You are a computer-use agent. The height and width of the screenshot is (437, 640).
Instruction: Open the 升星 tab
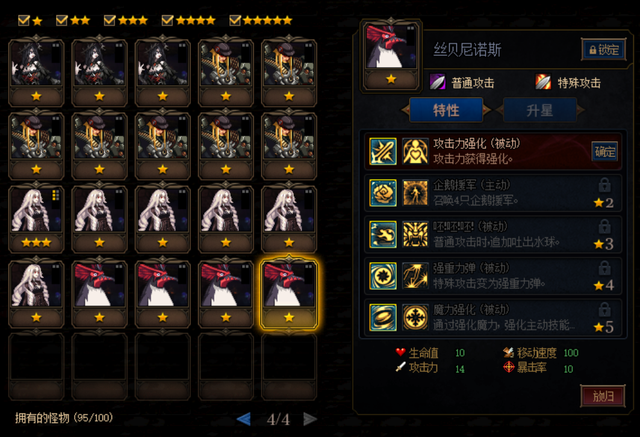540,110
